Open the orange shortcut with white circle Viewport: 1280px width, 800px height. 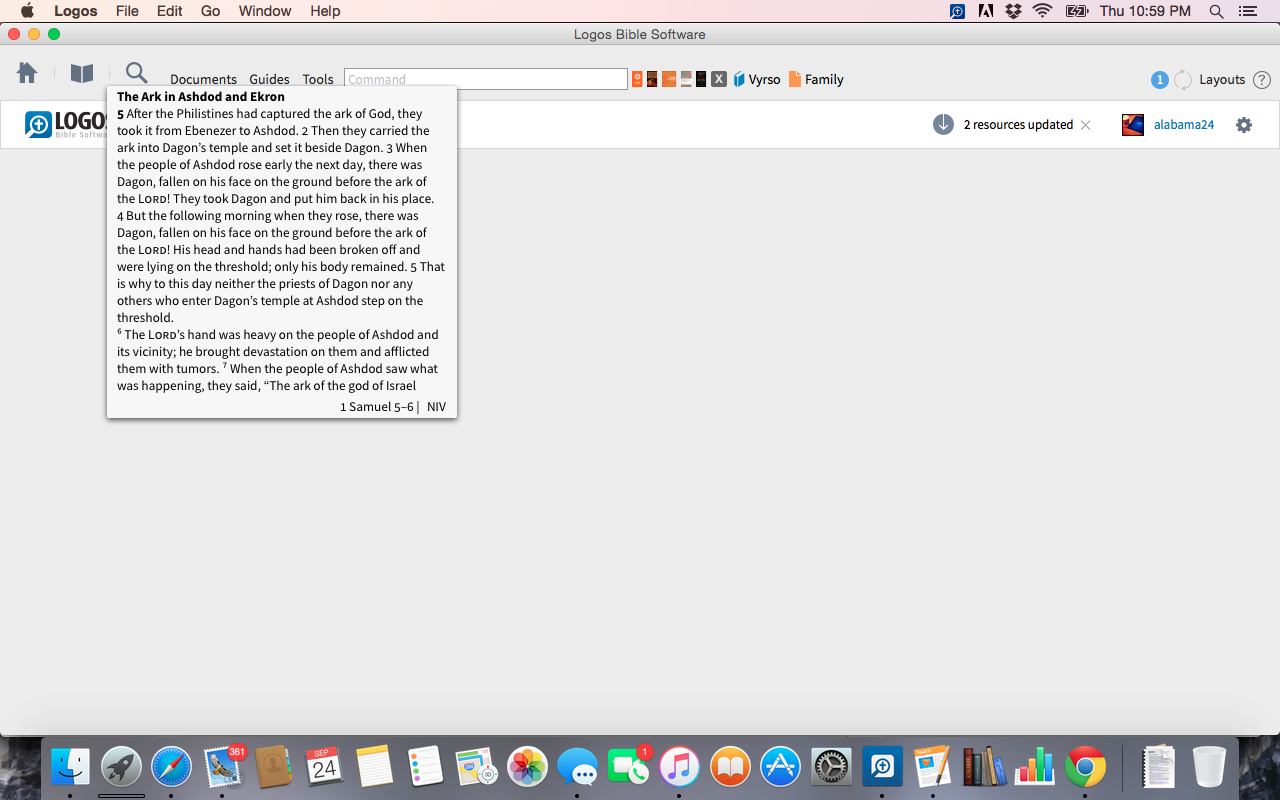click(637, 79)
